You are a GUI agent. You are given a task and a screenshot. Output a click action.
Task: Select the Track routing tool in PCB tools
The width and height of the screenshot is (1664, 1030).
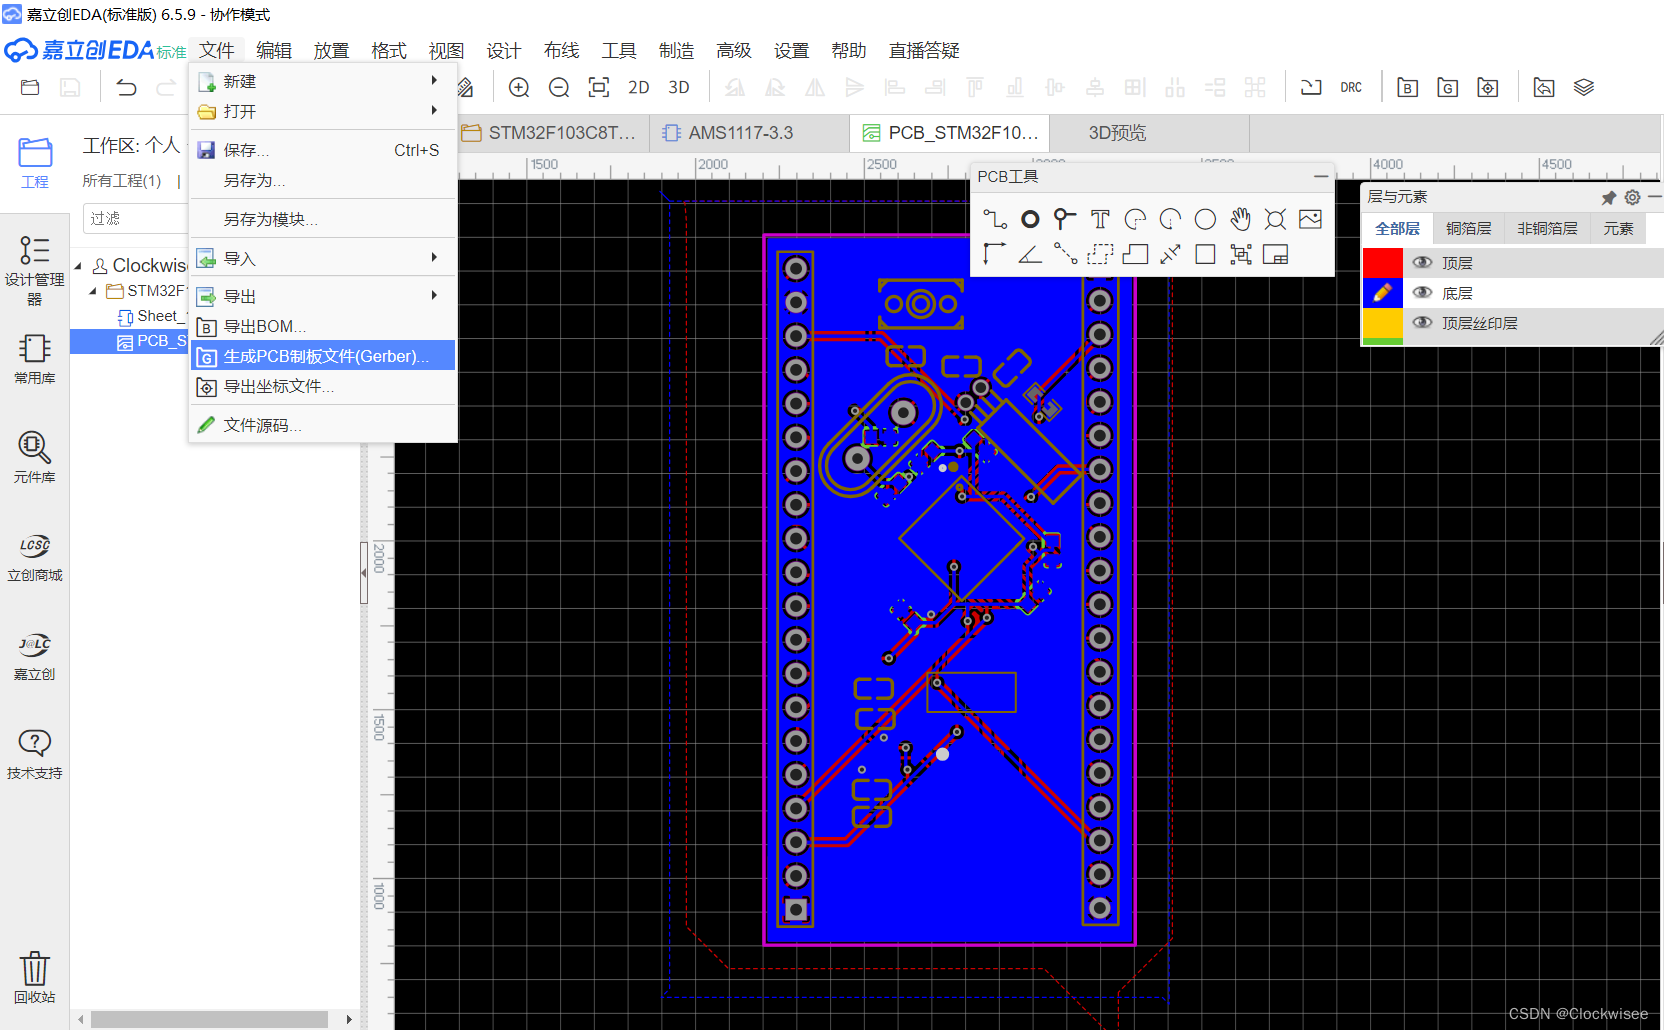tap(995, 219)
